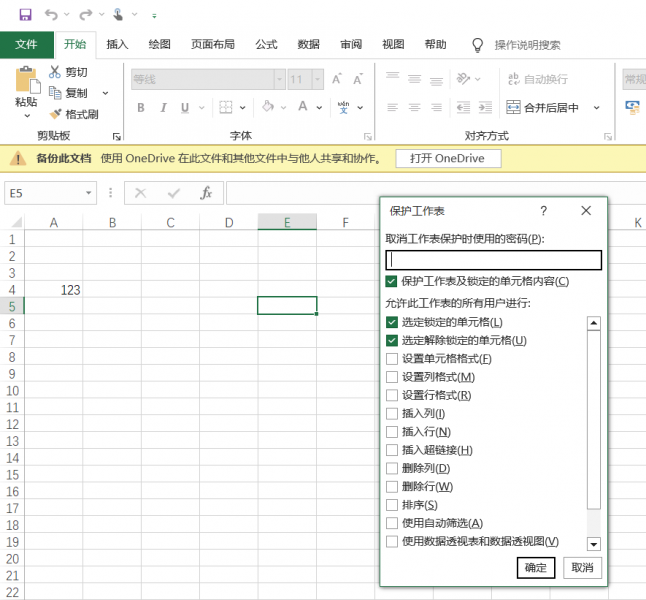Expand Merge and Center dropdown arrow
646x600 pixels.
coord(596,108)
